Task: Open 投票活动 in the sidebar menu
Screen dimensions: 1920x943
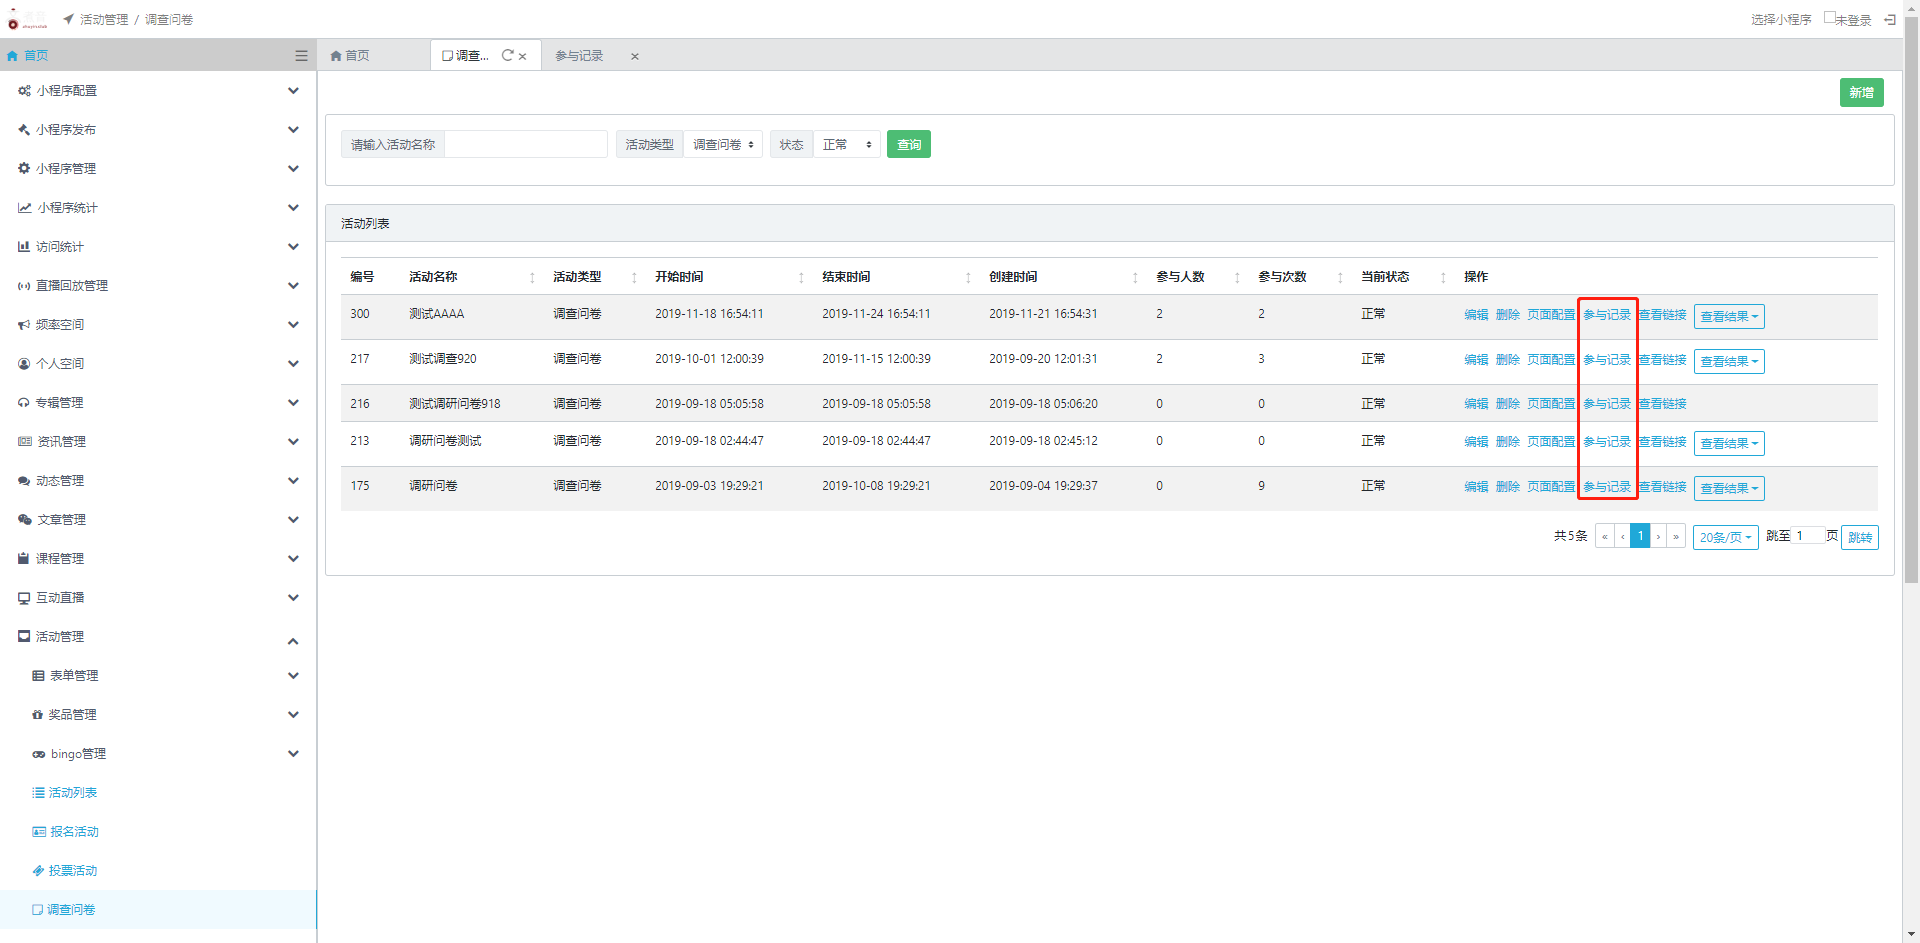Action: coord(73,871)
